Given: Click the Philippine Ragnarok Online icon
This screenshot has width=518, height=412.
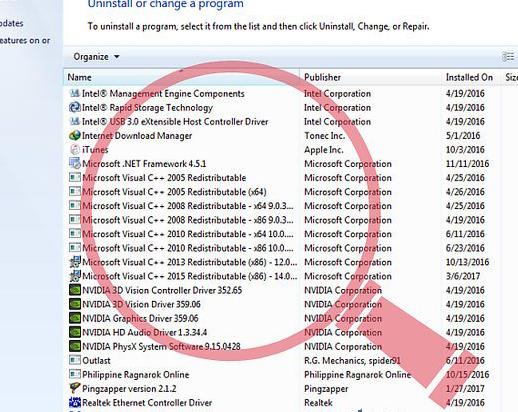Looking at the screenshot, I should click(75, 374).
